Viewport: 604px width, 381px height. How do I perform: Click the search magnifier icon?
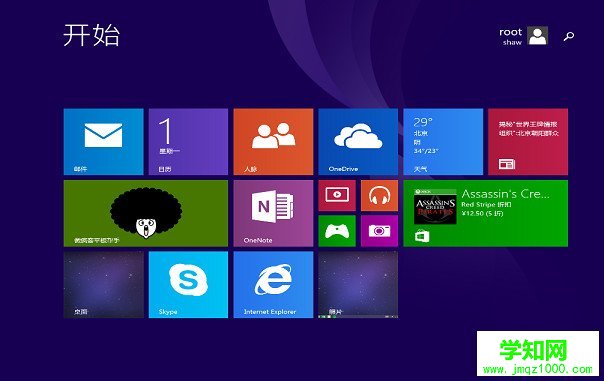(569, 36)
